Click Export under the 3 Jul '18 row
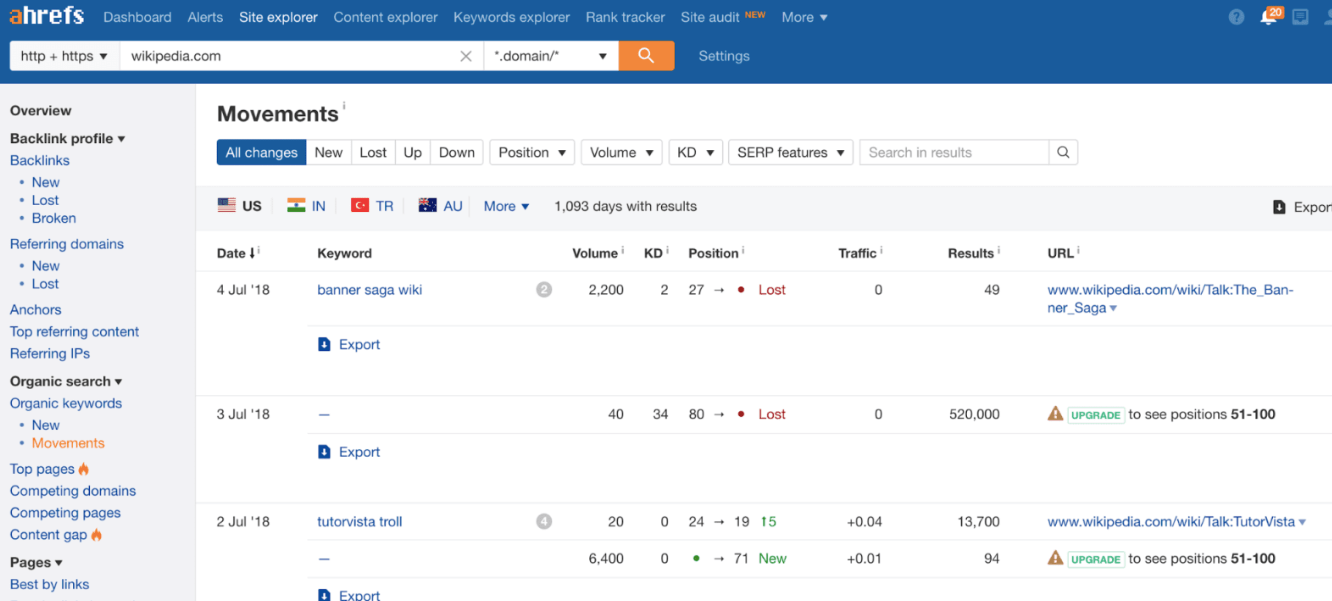1332x601 pixels. [x=349, y=452]
